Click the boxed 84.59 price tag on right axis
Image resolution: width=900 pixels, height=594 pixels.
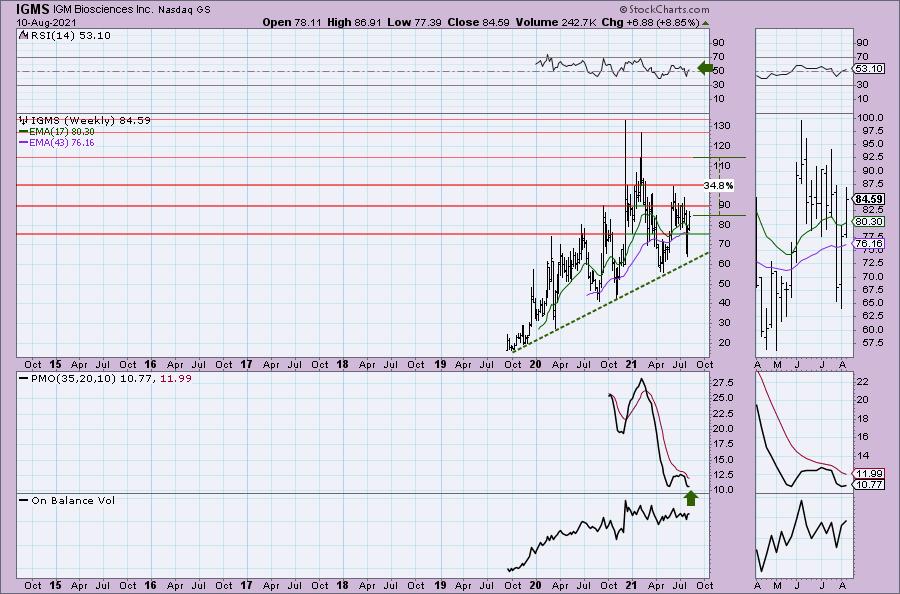tap(869, 199)
